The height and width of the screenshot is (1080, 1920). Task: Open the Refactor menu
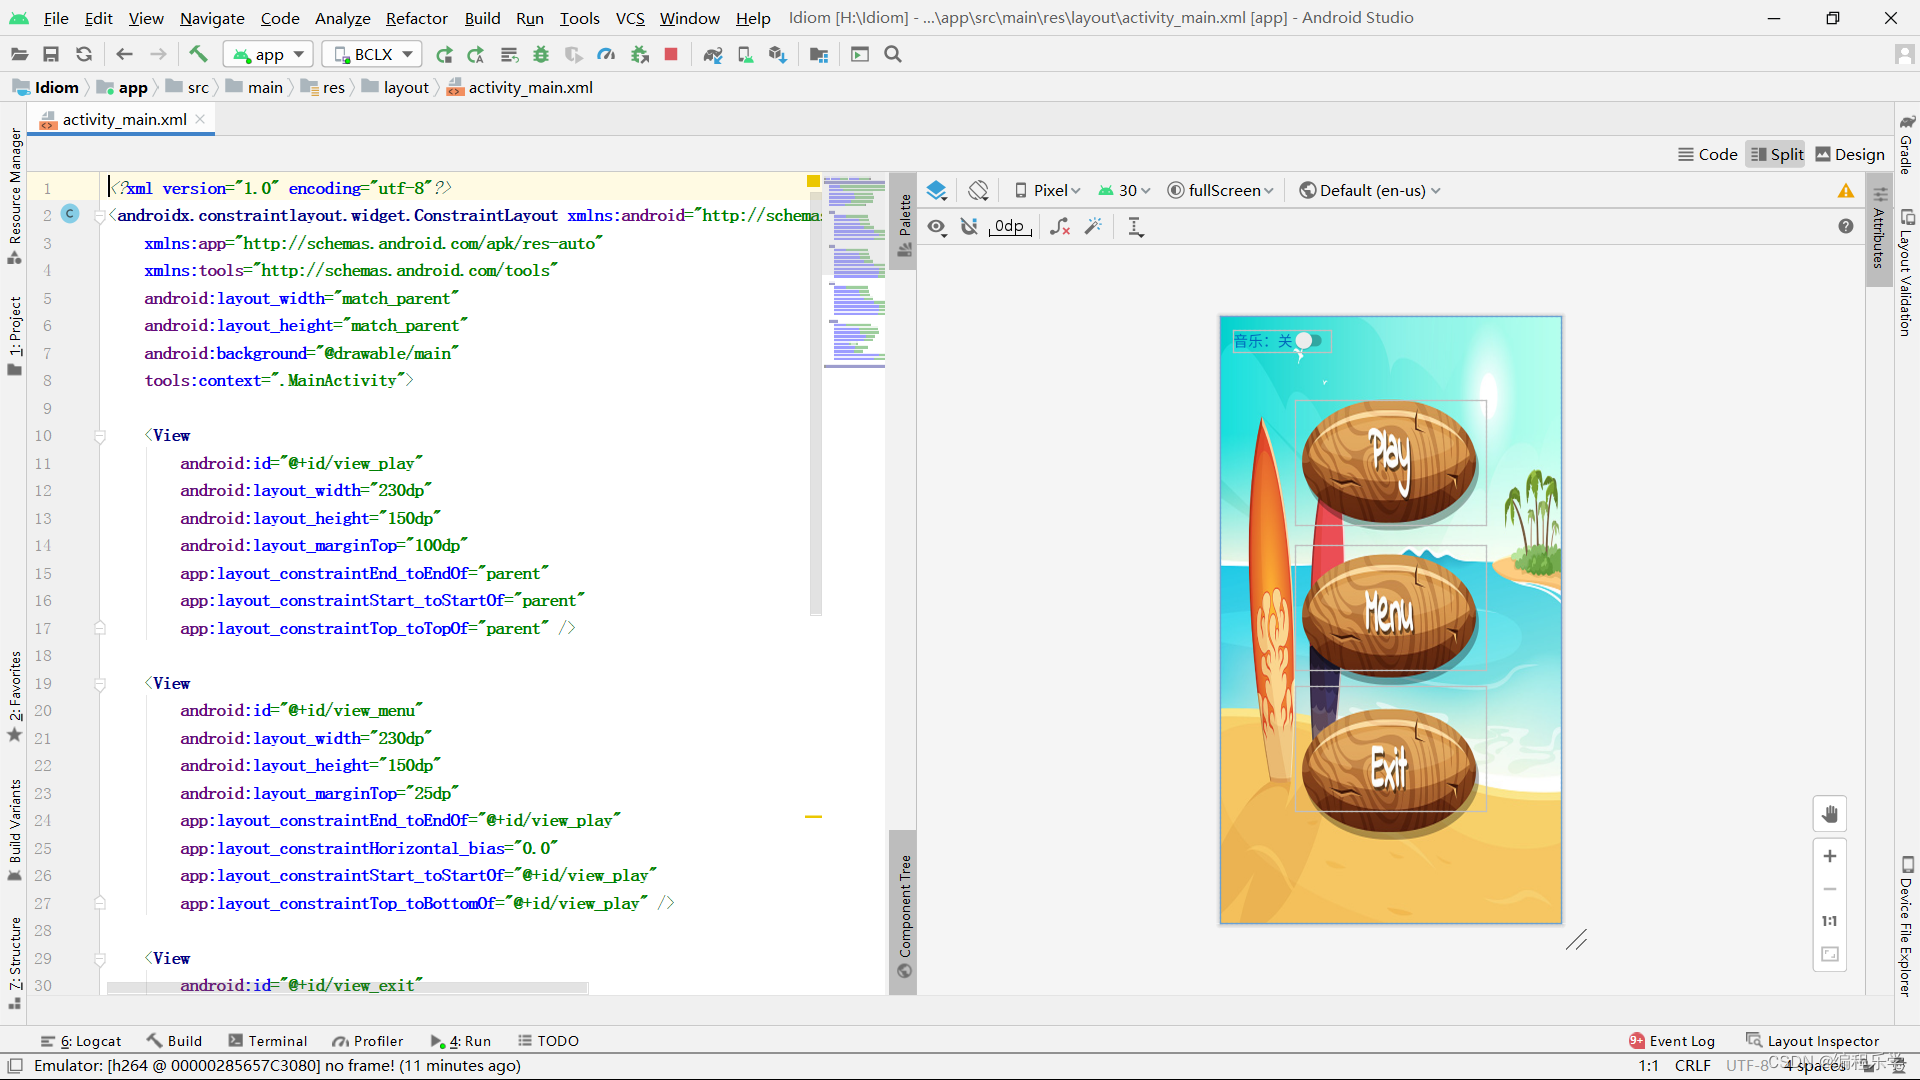tap(416, 18)
